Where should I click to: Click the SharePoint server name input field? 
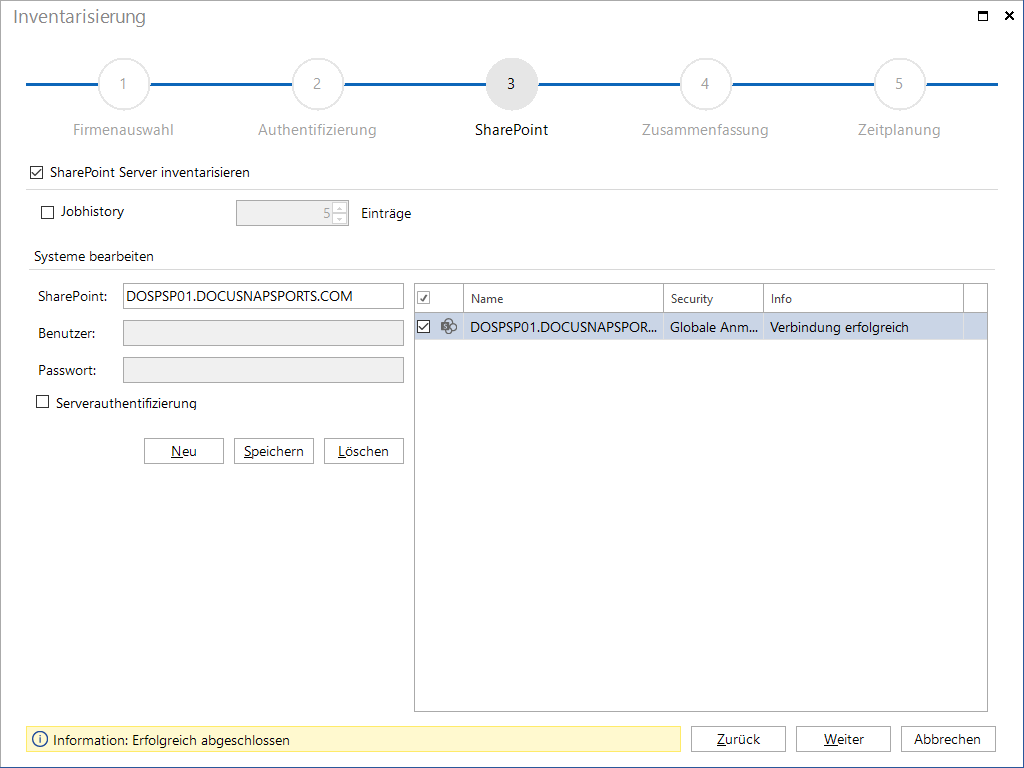click(263, 296)
